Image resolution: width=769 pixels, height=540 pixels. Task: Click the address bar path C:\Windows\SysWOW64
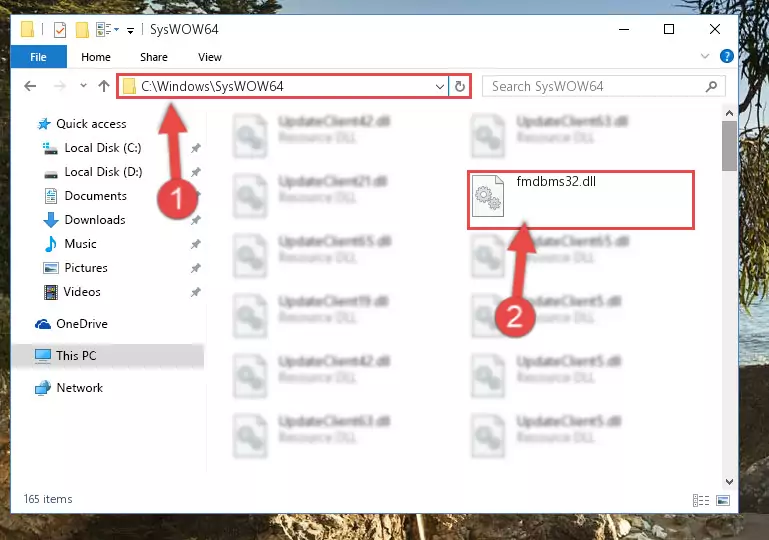point(212,86)
